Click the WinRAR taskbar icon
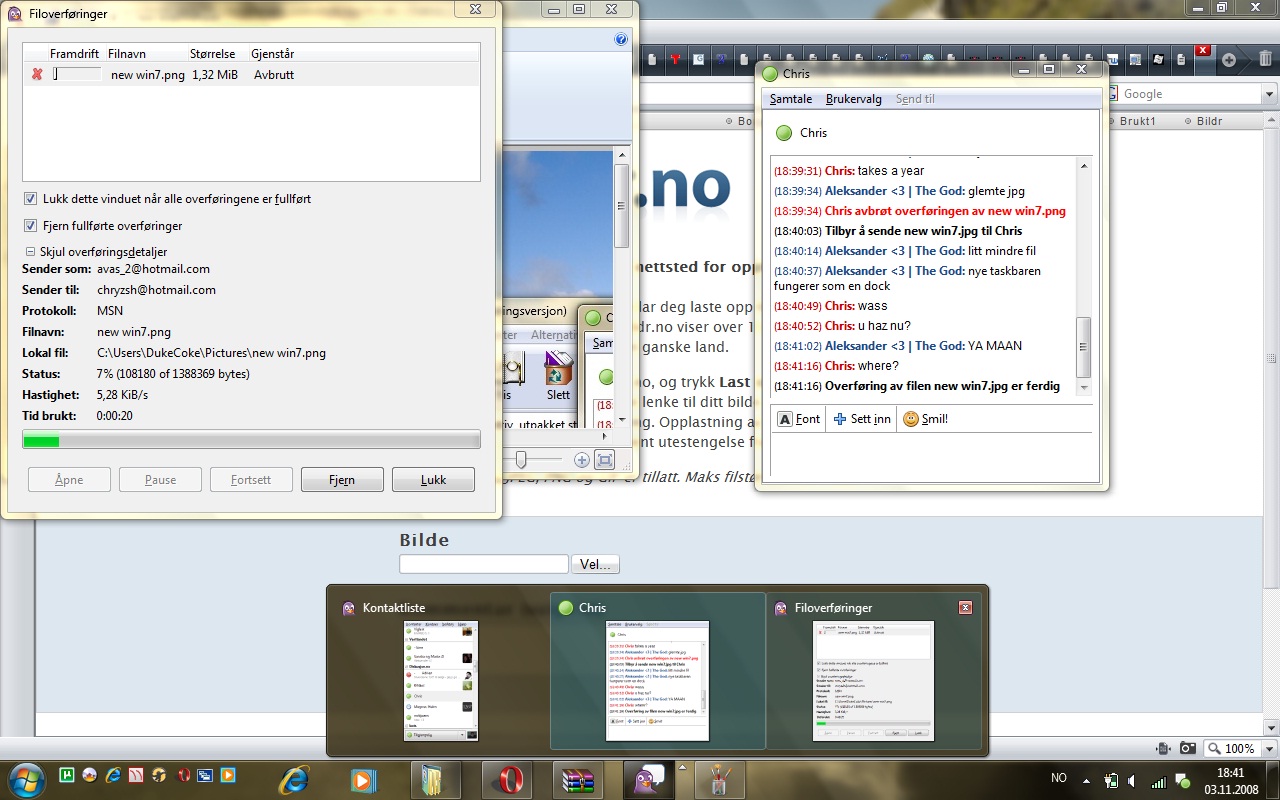1280x800 pixels. pyautogui.click(x=578, y=779)
